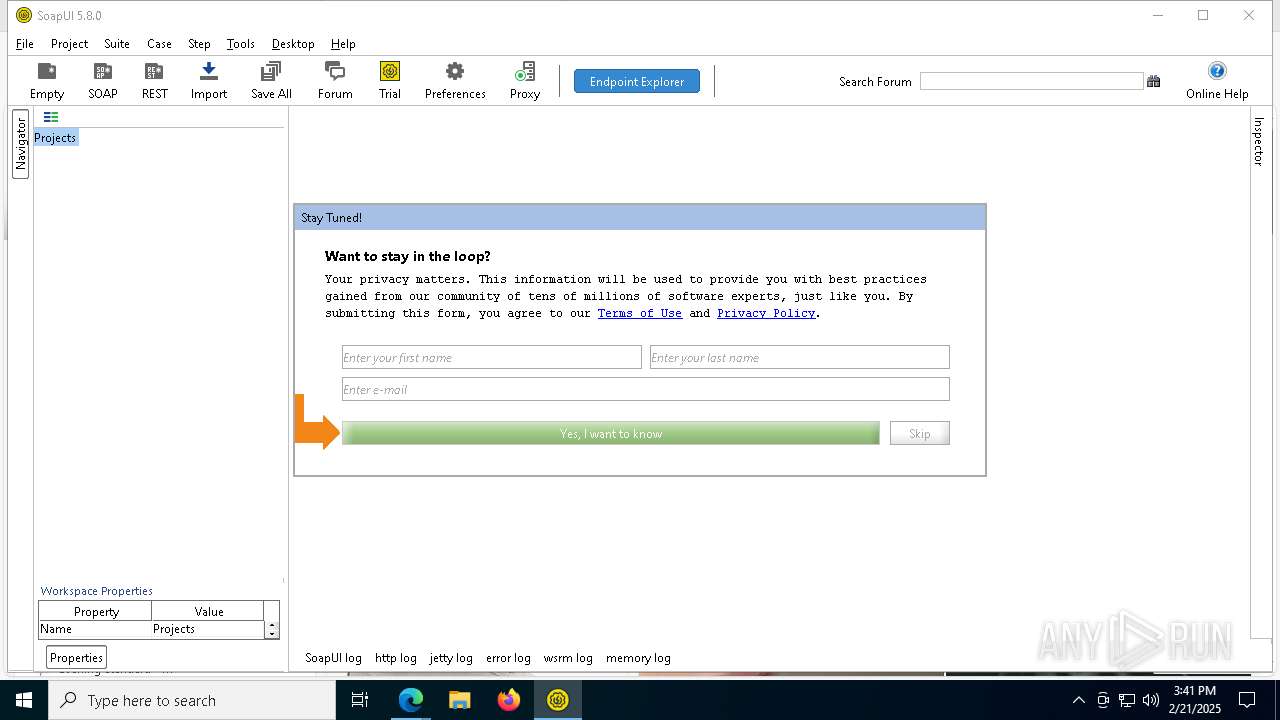Click the network tray icon

1127,700
